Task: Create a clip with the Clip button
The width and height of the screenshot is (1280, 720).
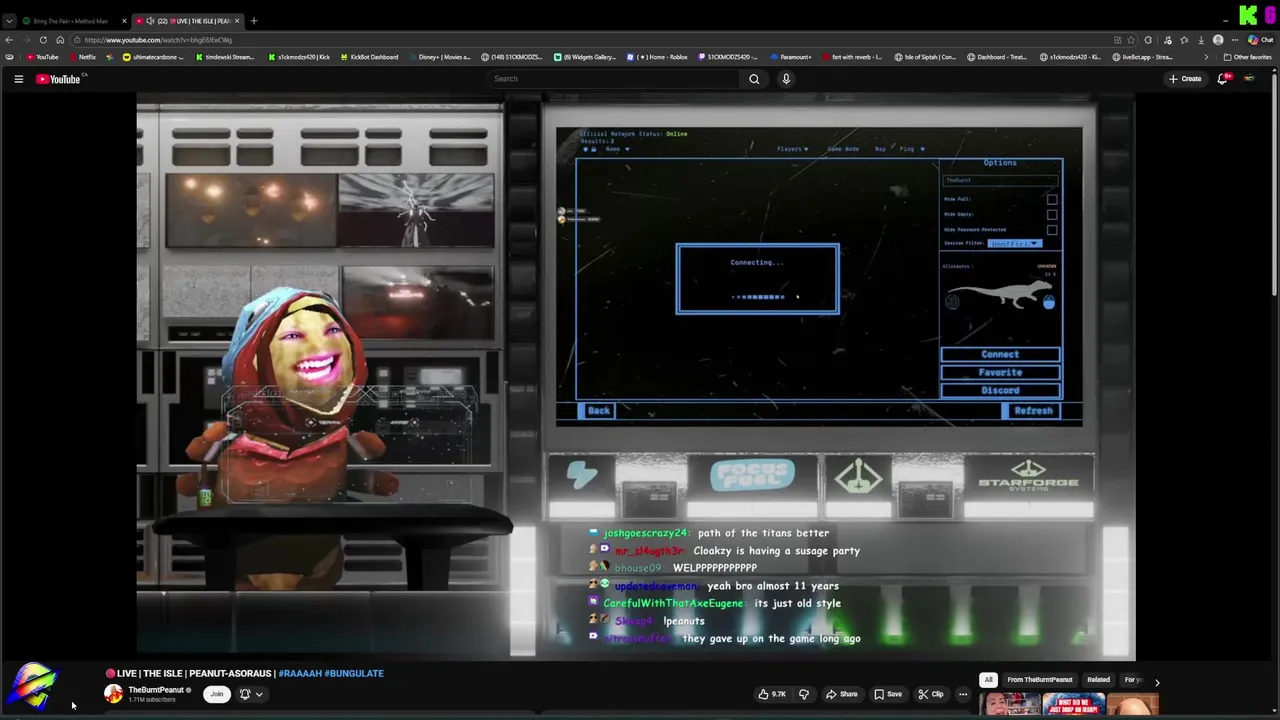Action: pyautogui.click(x=931, y=694)
